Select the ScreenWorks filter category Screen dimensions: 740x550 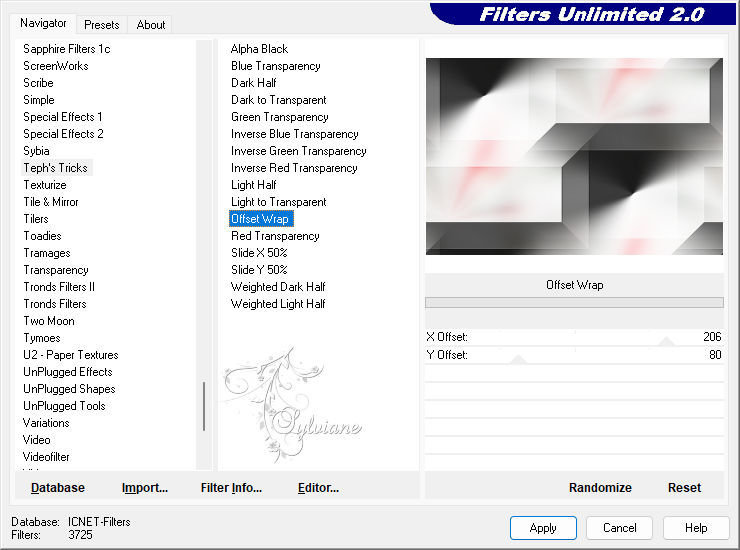pos(56,66)
